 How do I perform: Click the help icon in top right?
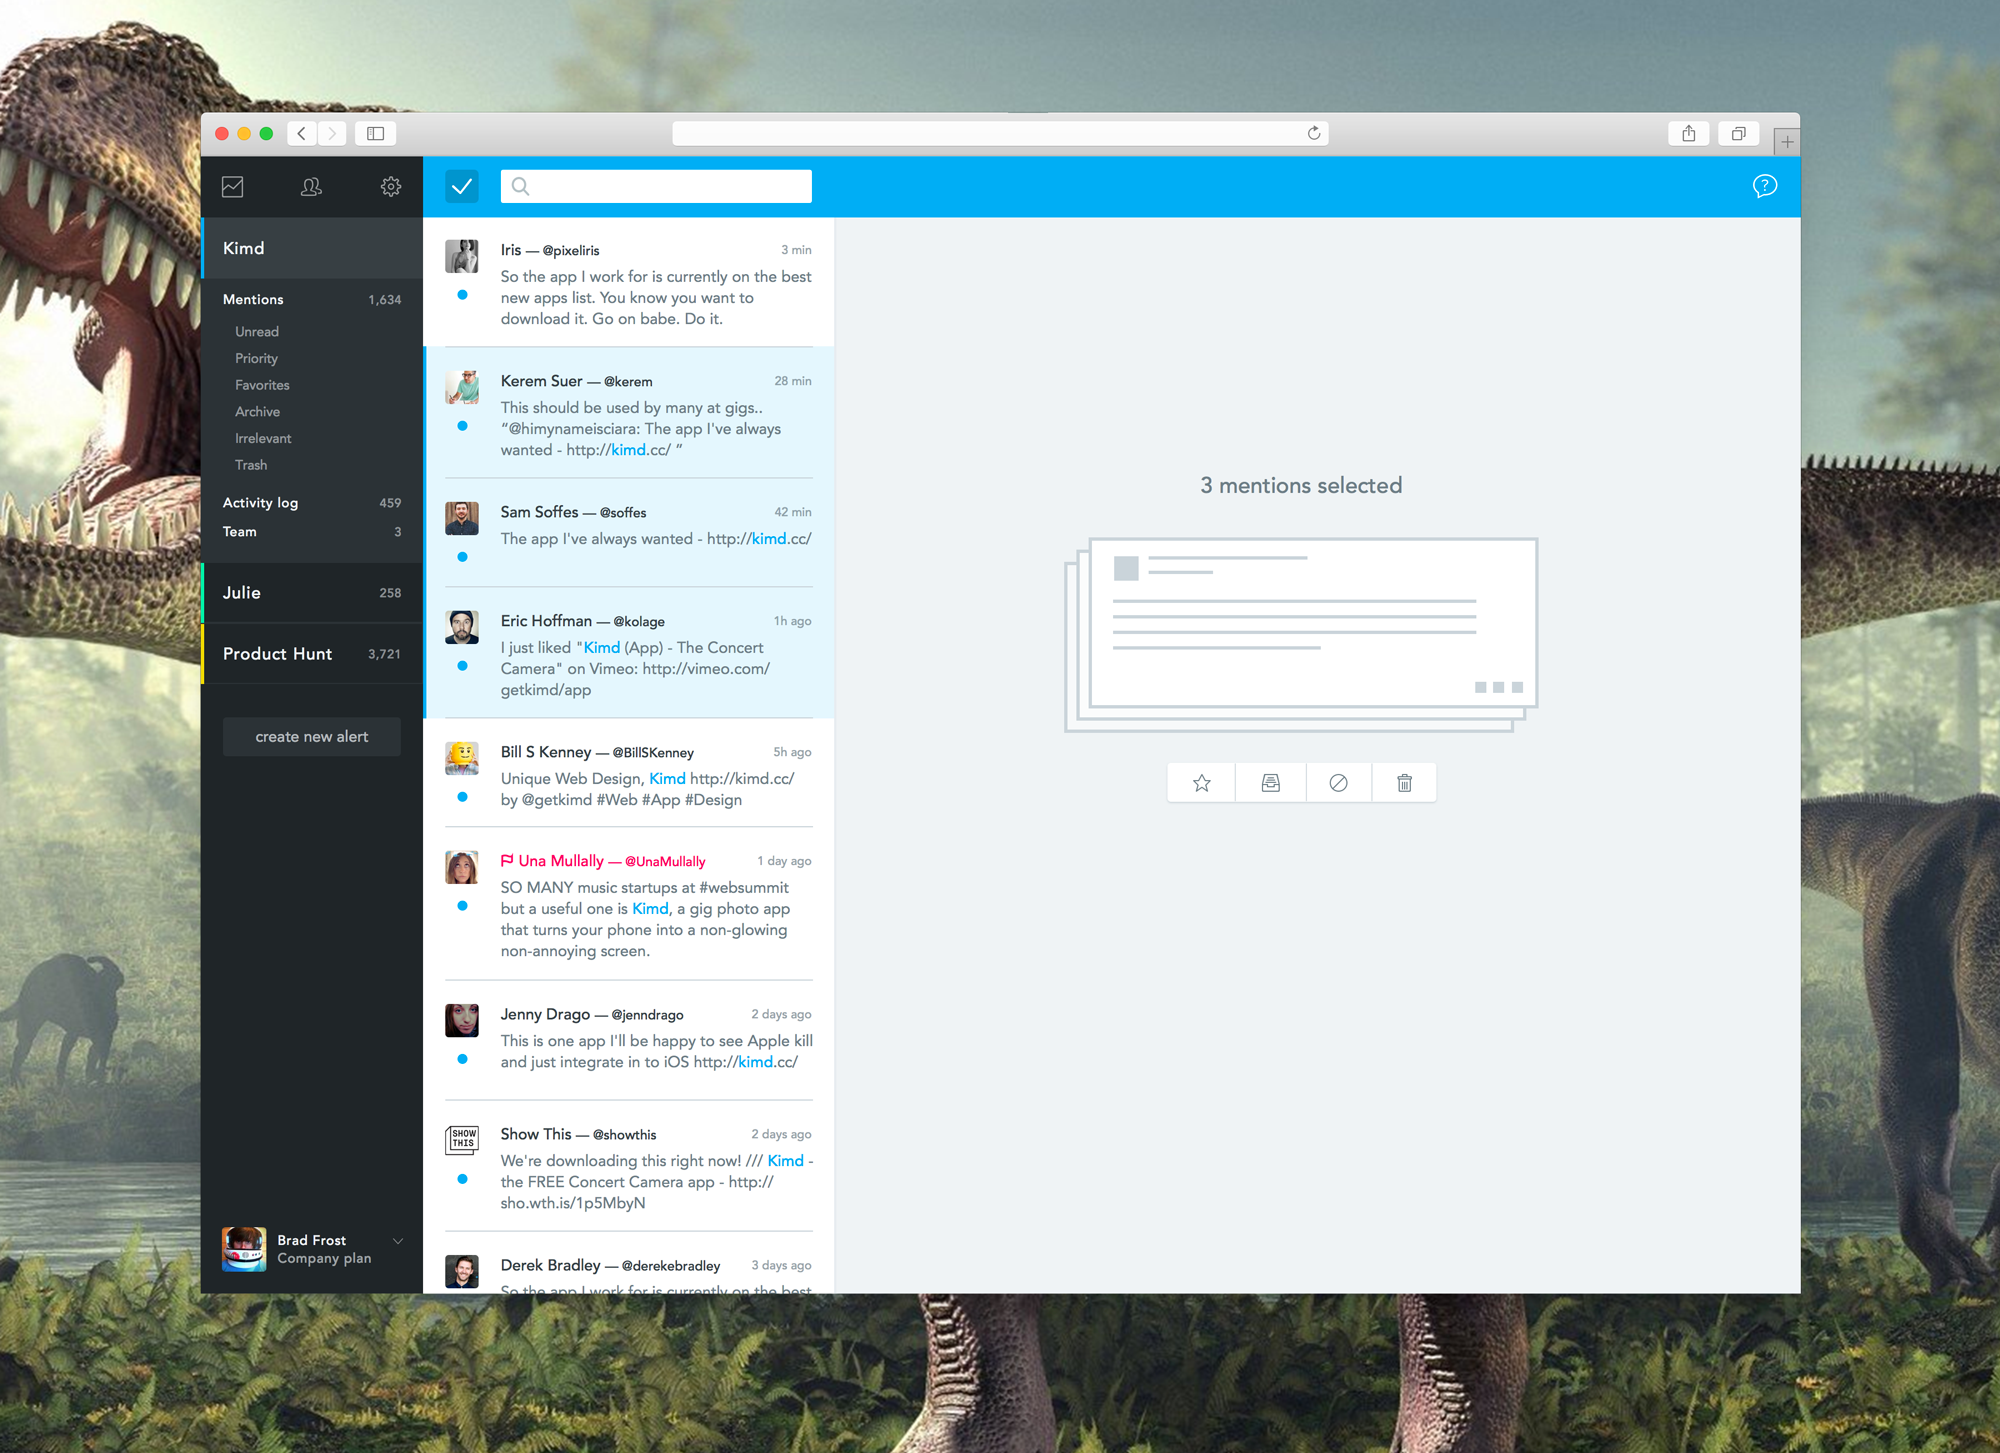coord(1766,186)
